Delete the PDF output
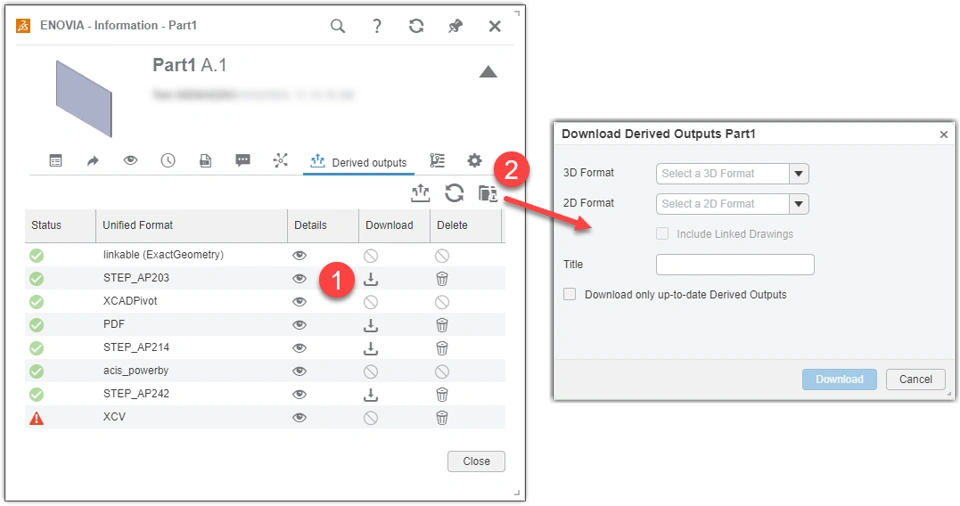The image size is (960, 506). 442,325
